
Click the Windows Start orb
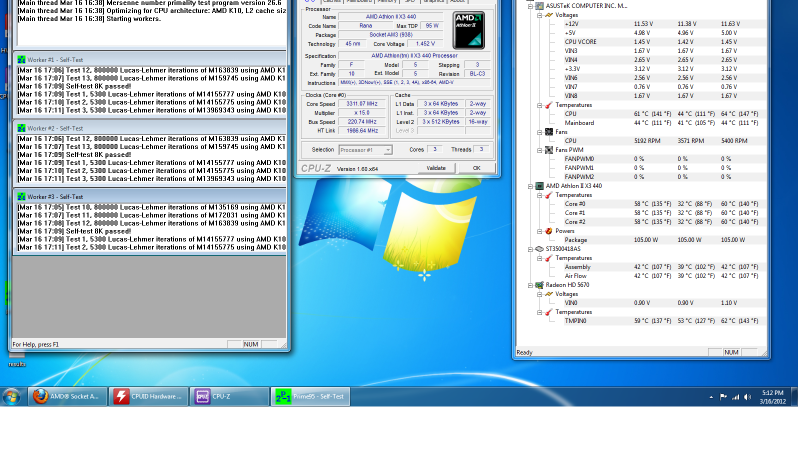pos(12,396)
